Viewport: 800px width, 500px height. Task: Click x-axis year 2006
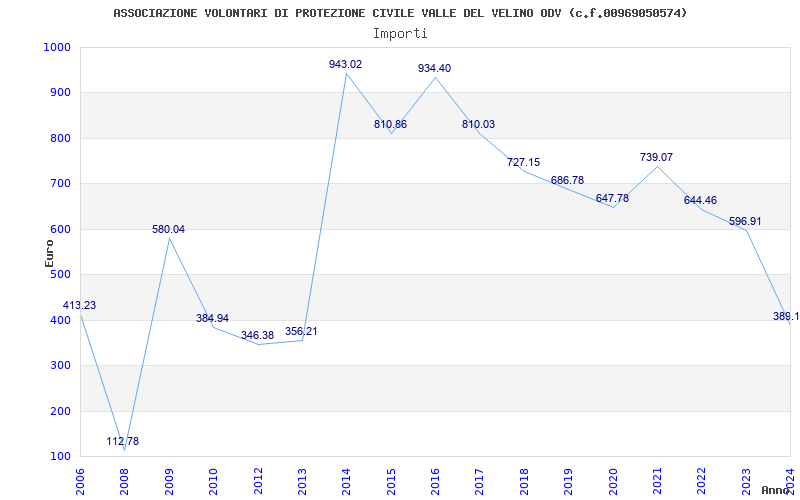[80, 482]
